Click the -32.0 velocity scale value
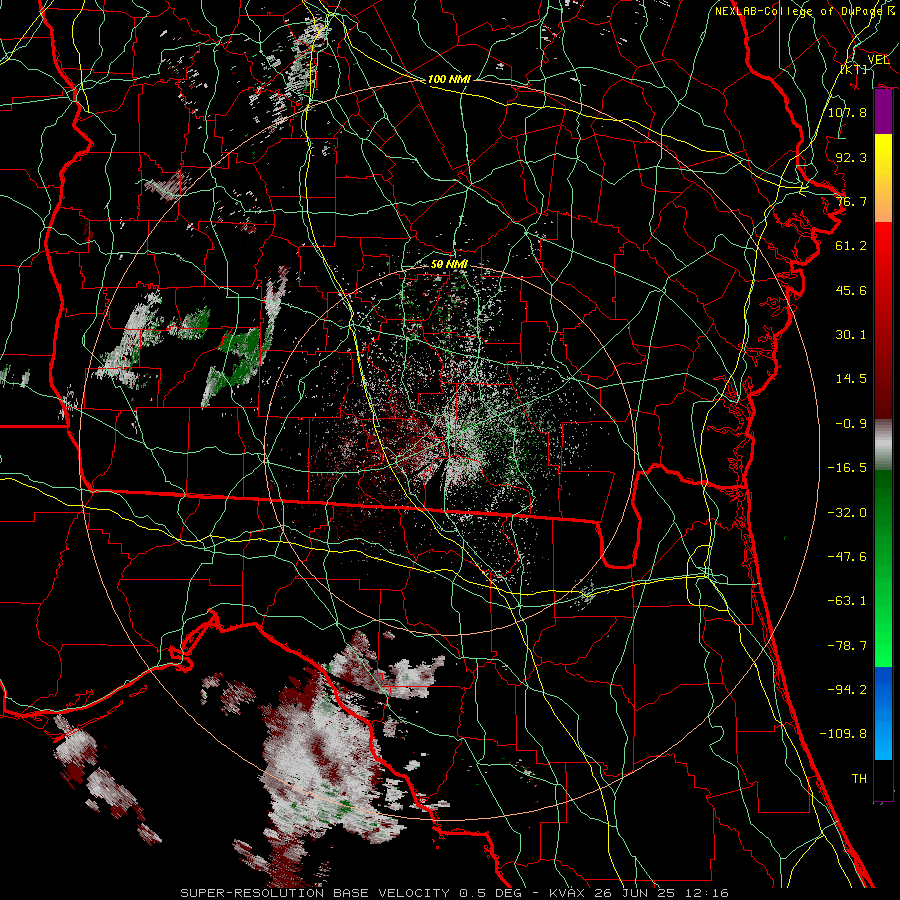The width and height of the screenshot is (900, 900). (847, 513)
